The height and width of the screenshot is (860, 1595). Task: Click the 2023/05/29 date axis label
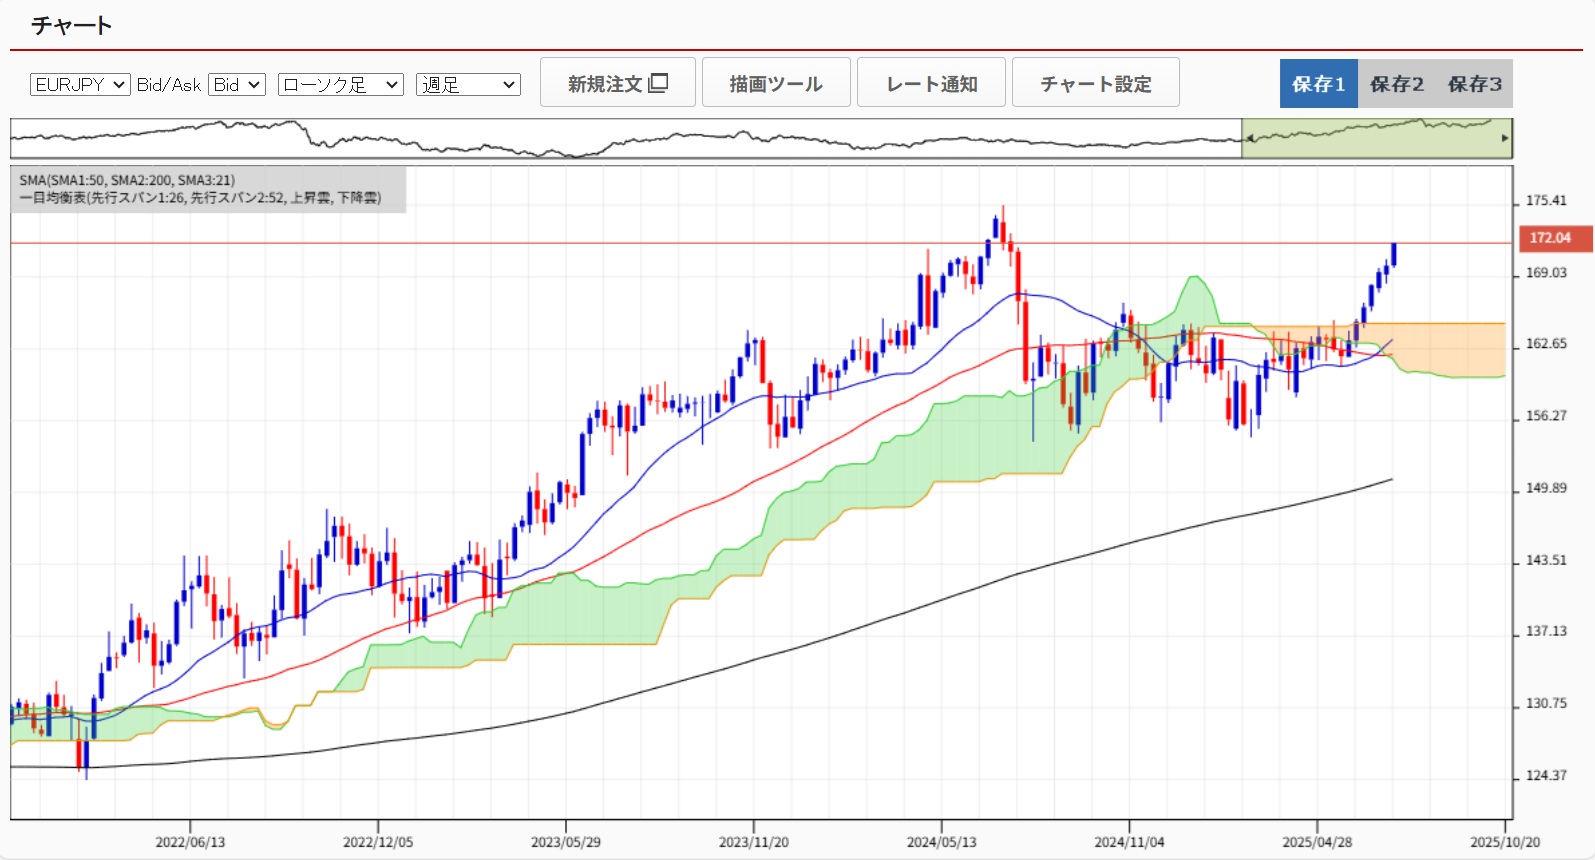[x=566, y=842]
